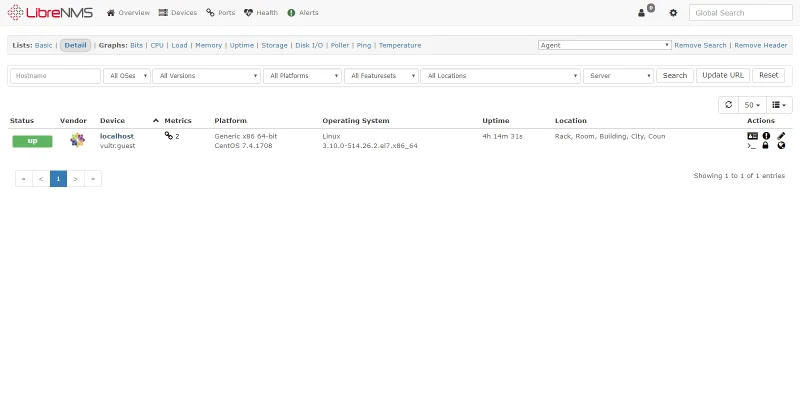Click the HTTPS padlock action icon
This screenshot has height=402, width=800.
click(x=766, y=146)
